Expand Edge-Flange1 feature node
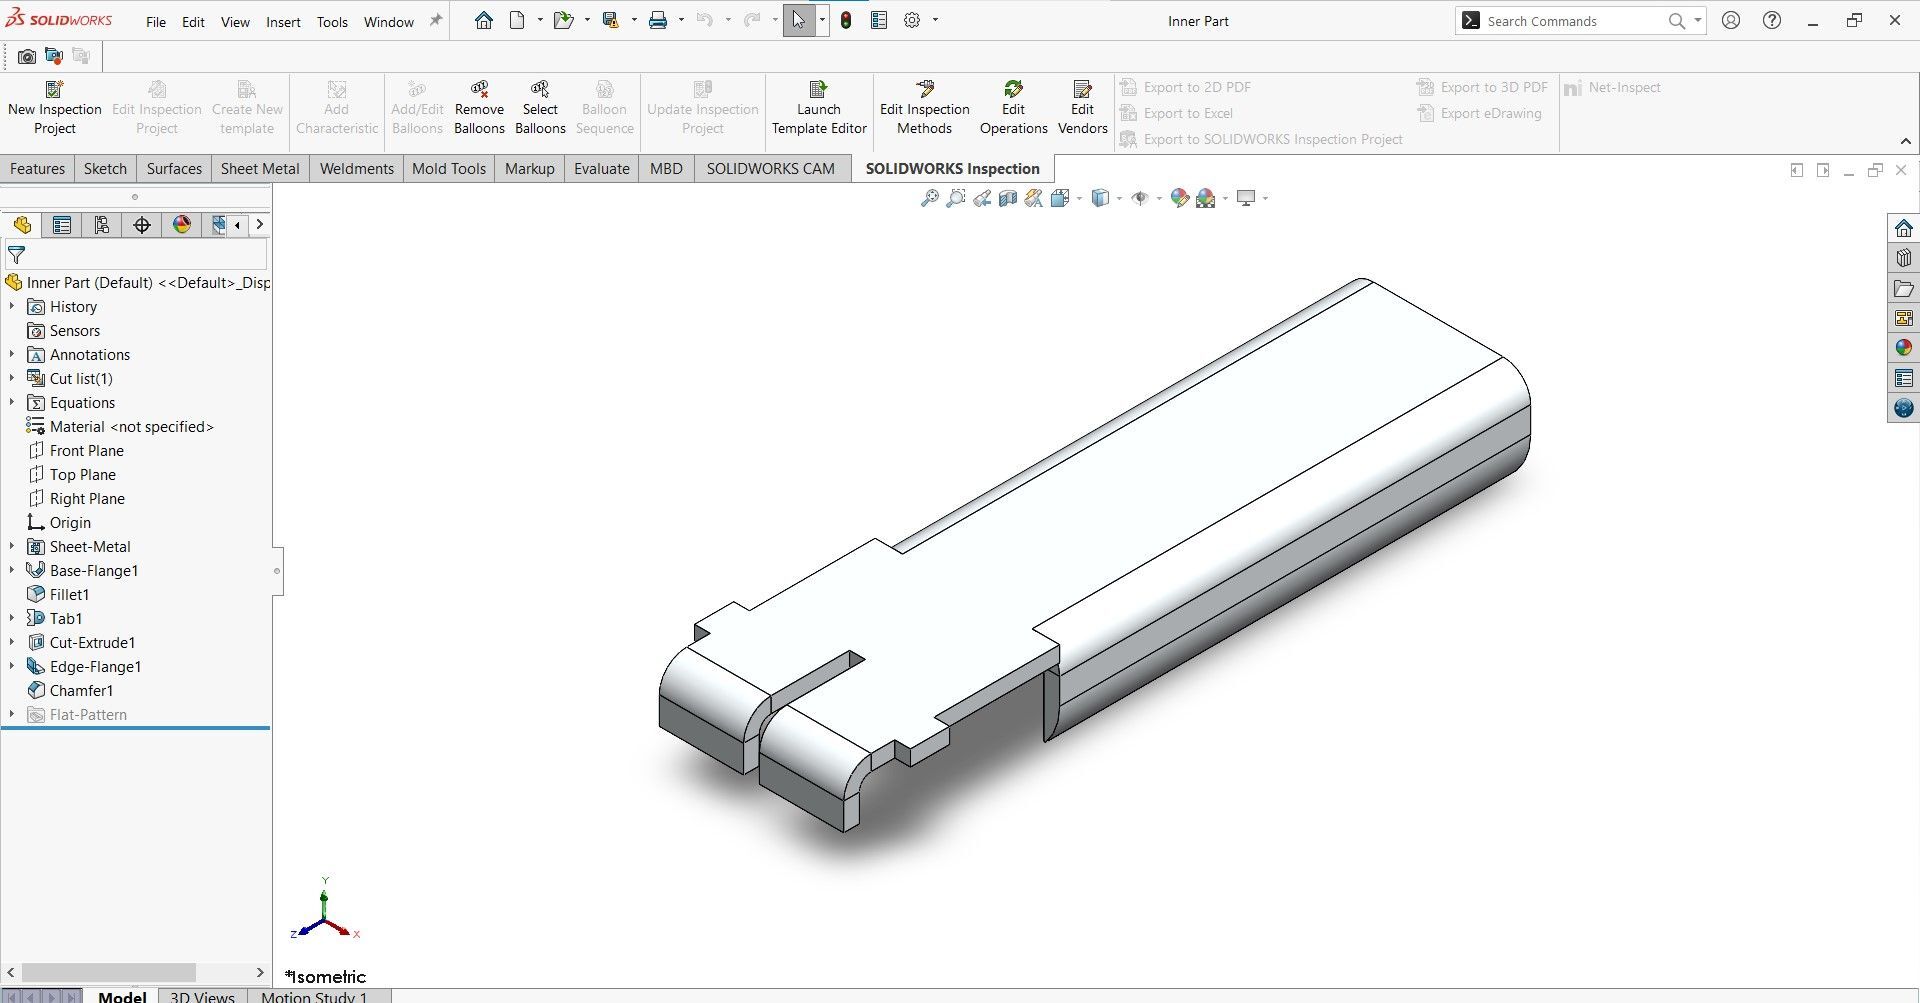The width and height of the screenshot is (1920, 1003). click(x=12, y=667)
